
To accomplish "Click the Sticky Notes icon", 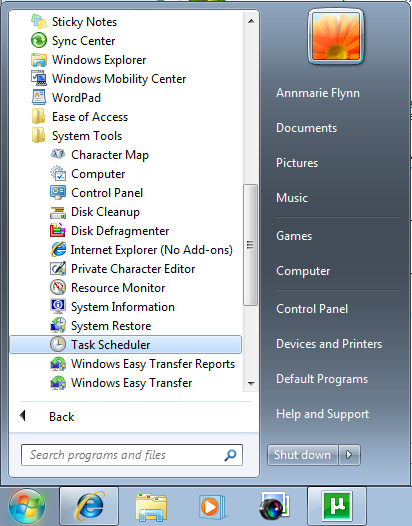I will (x=39, y=22).
